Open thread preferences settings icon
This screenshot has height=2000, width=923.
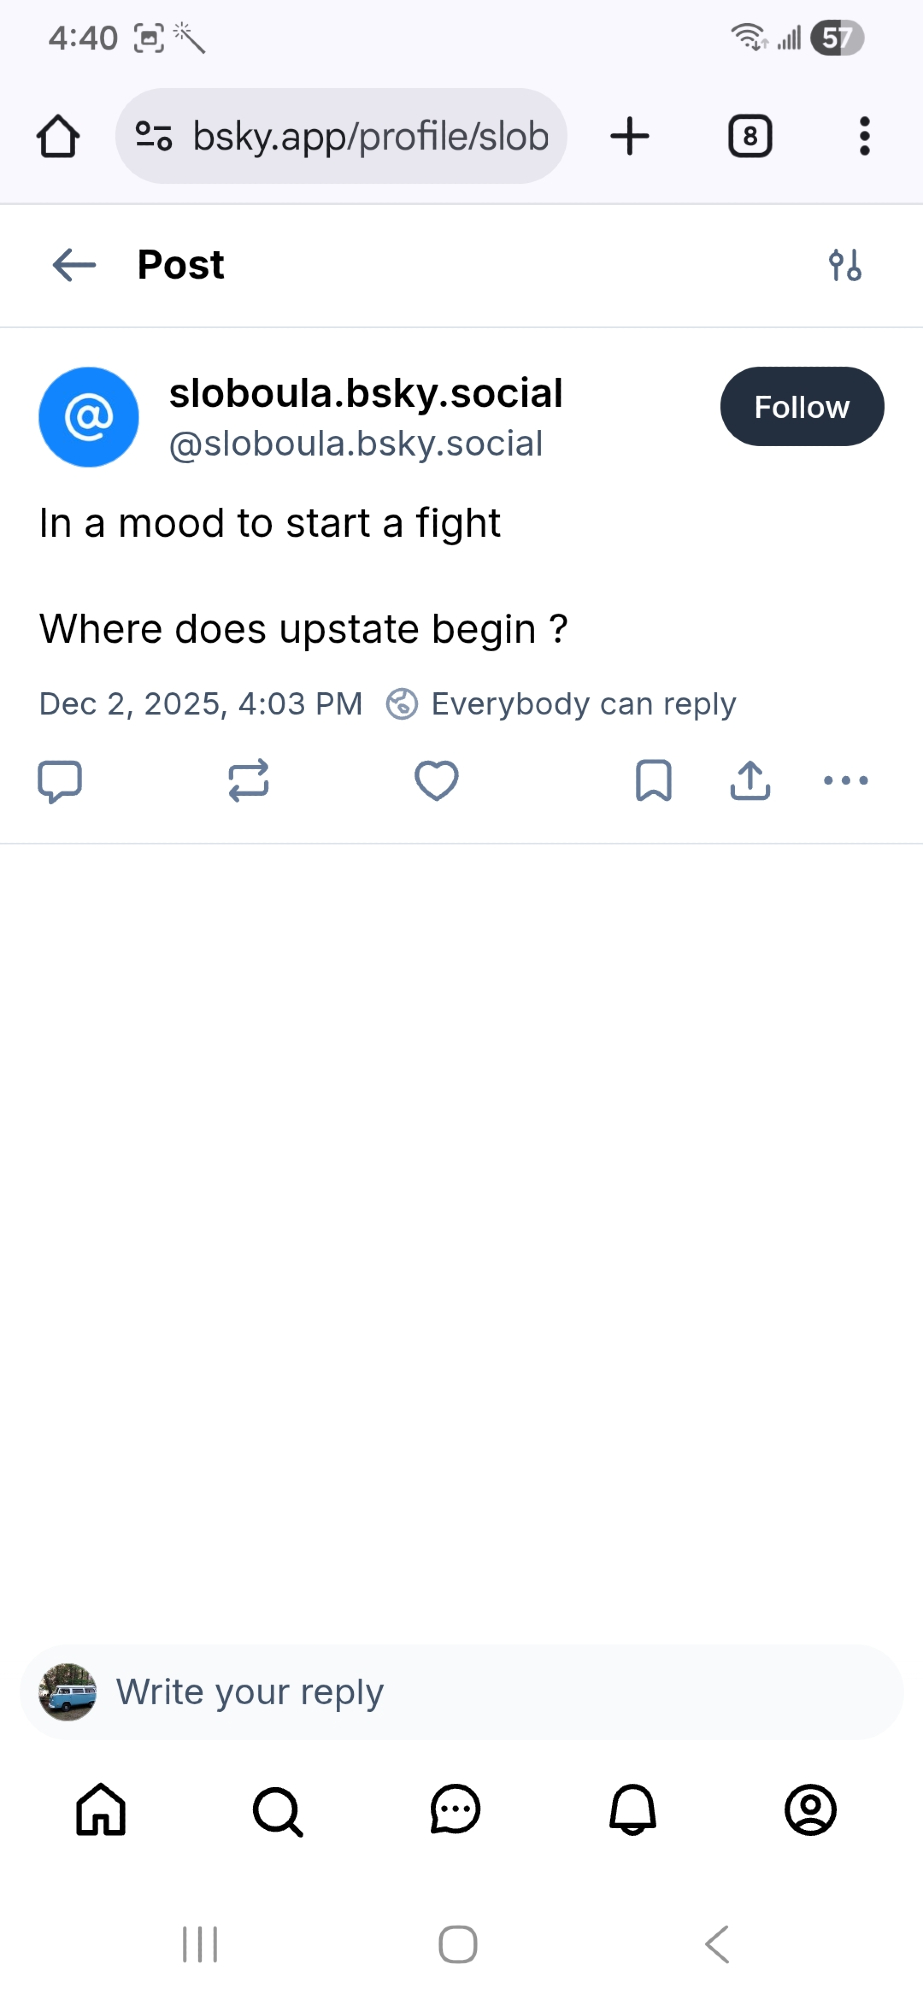coord(845,266)
